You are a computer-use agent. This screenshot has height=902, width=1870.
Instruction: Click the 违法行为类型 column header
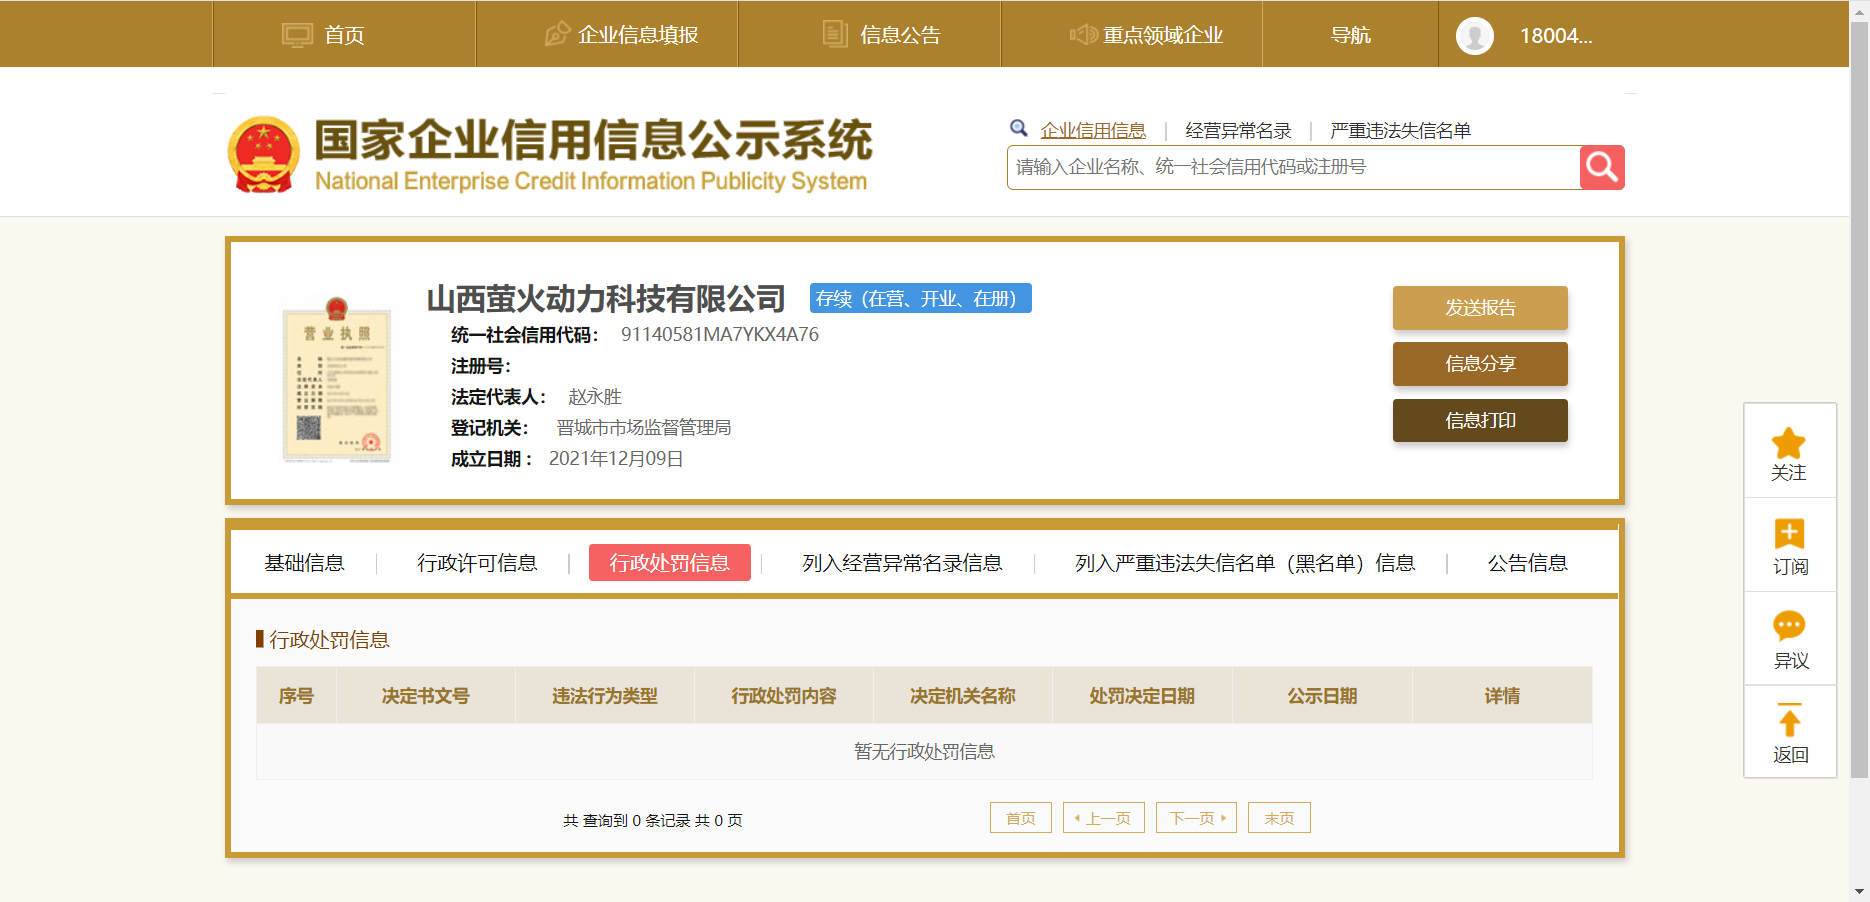(605, 696)
